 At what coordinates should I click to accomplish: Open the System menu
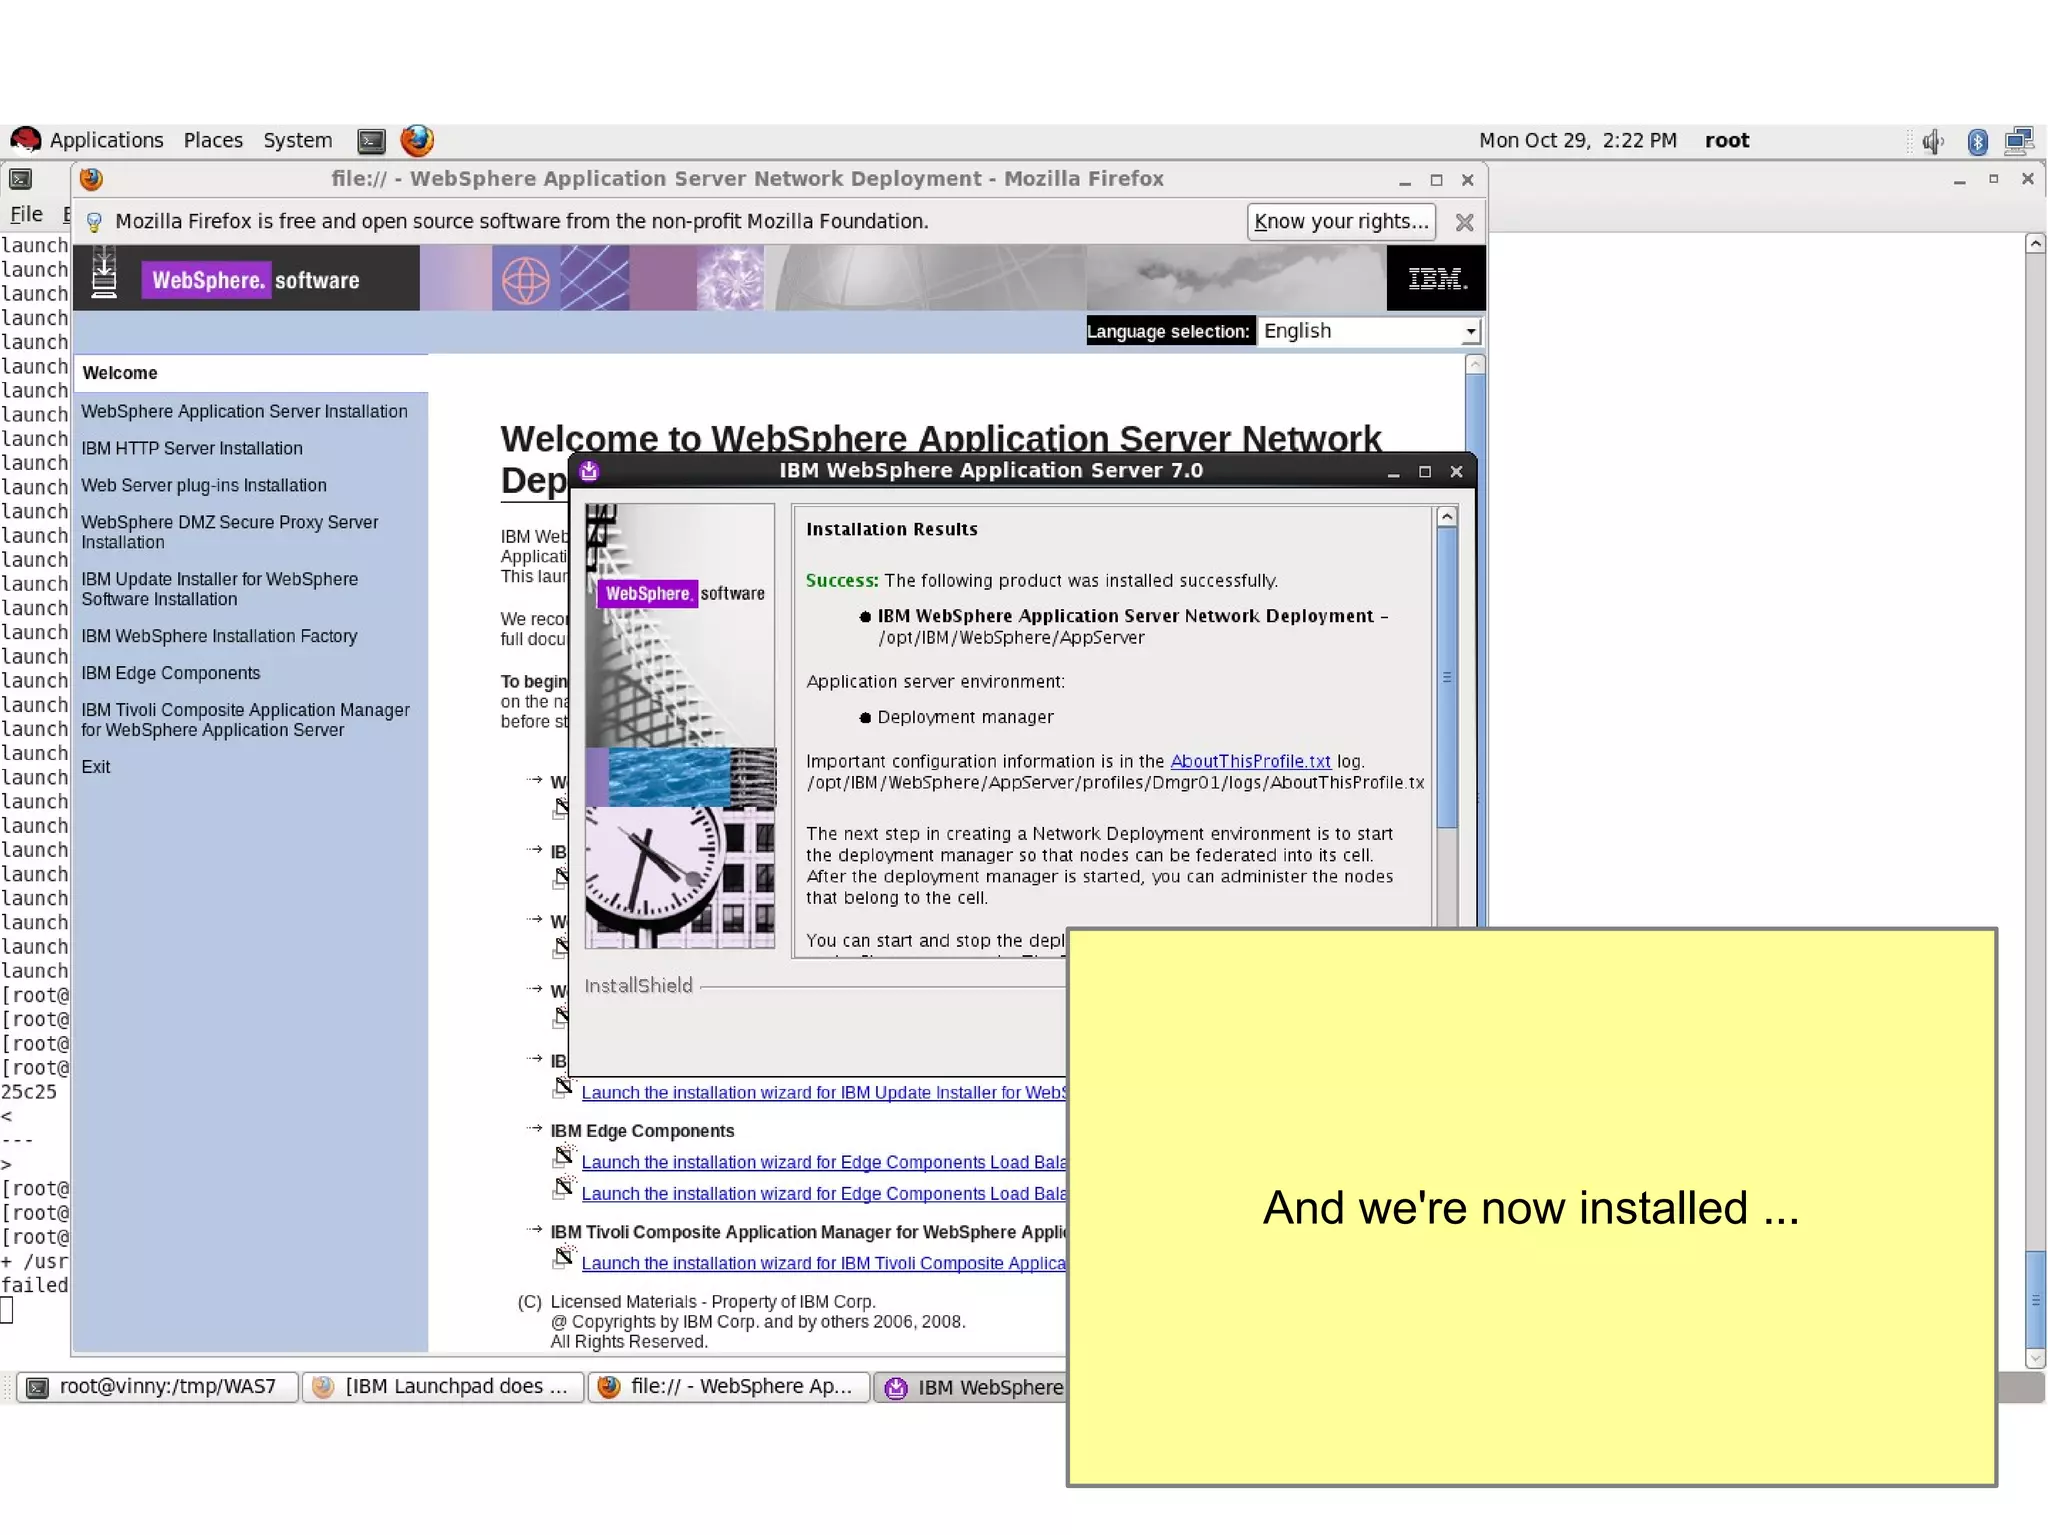pos(297,140)
